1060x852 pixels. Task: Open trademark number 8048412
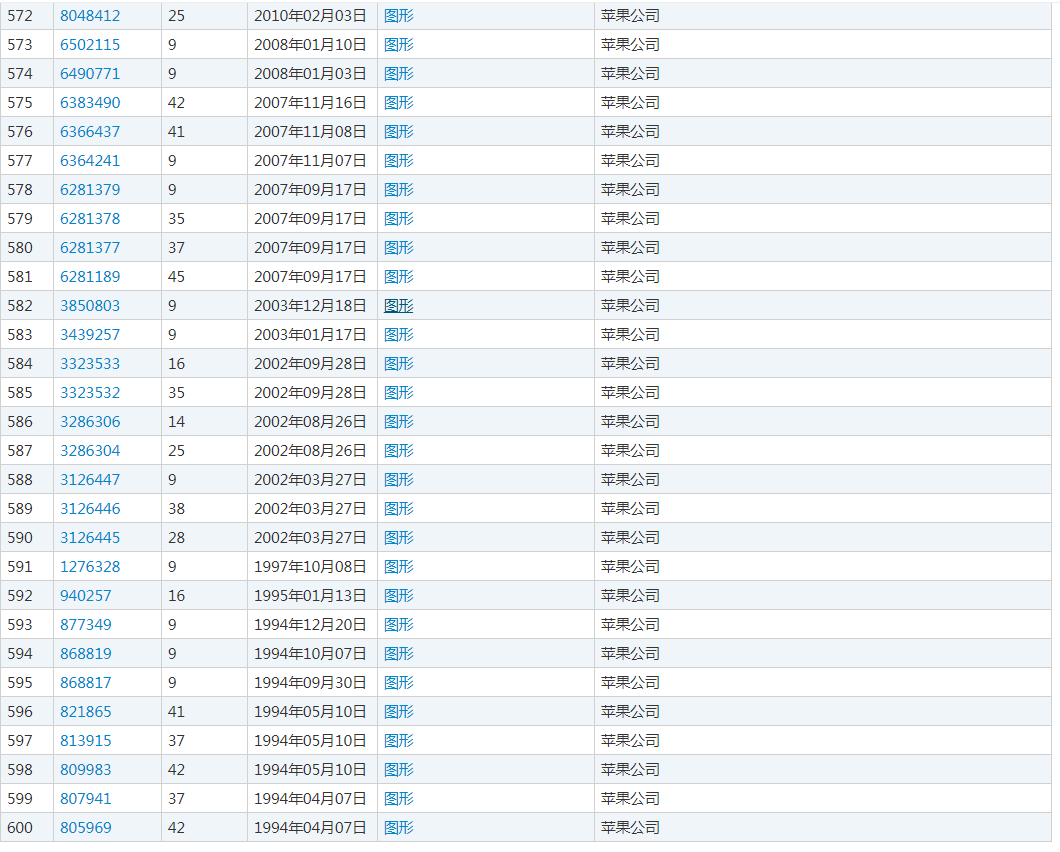click(90, 16)
